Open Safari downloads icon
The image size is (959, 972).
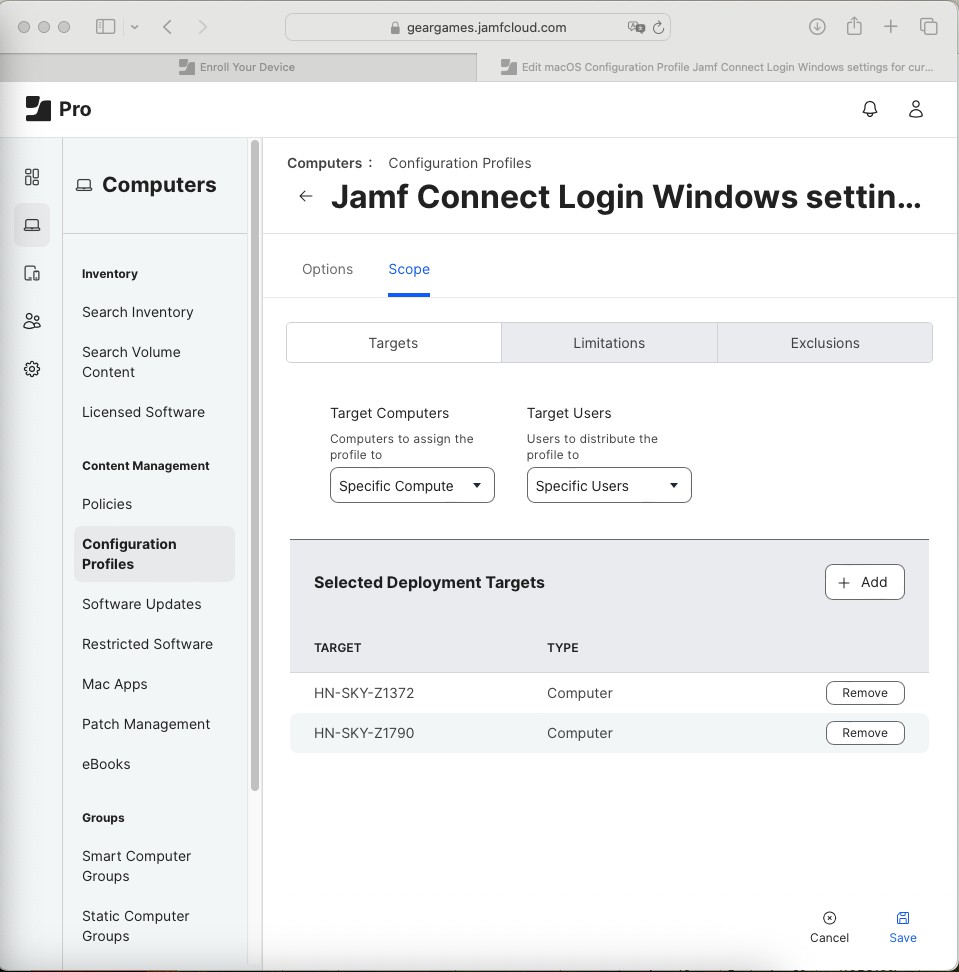click(x=817, y=27)
